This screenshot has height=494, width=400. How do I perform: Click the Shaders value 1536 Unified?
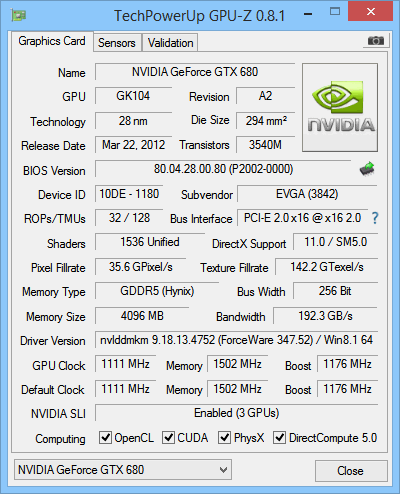tap(150, 242)
